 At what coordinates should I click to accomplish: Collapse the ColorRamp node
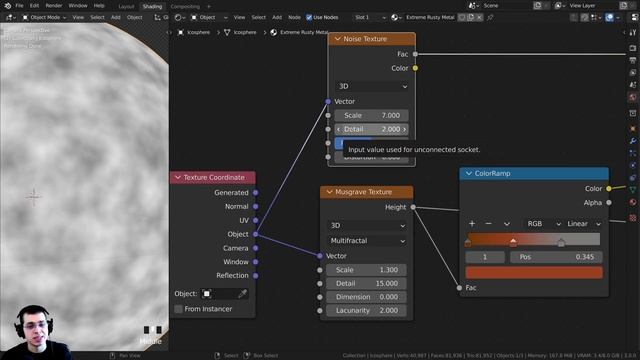[469, 173]
